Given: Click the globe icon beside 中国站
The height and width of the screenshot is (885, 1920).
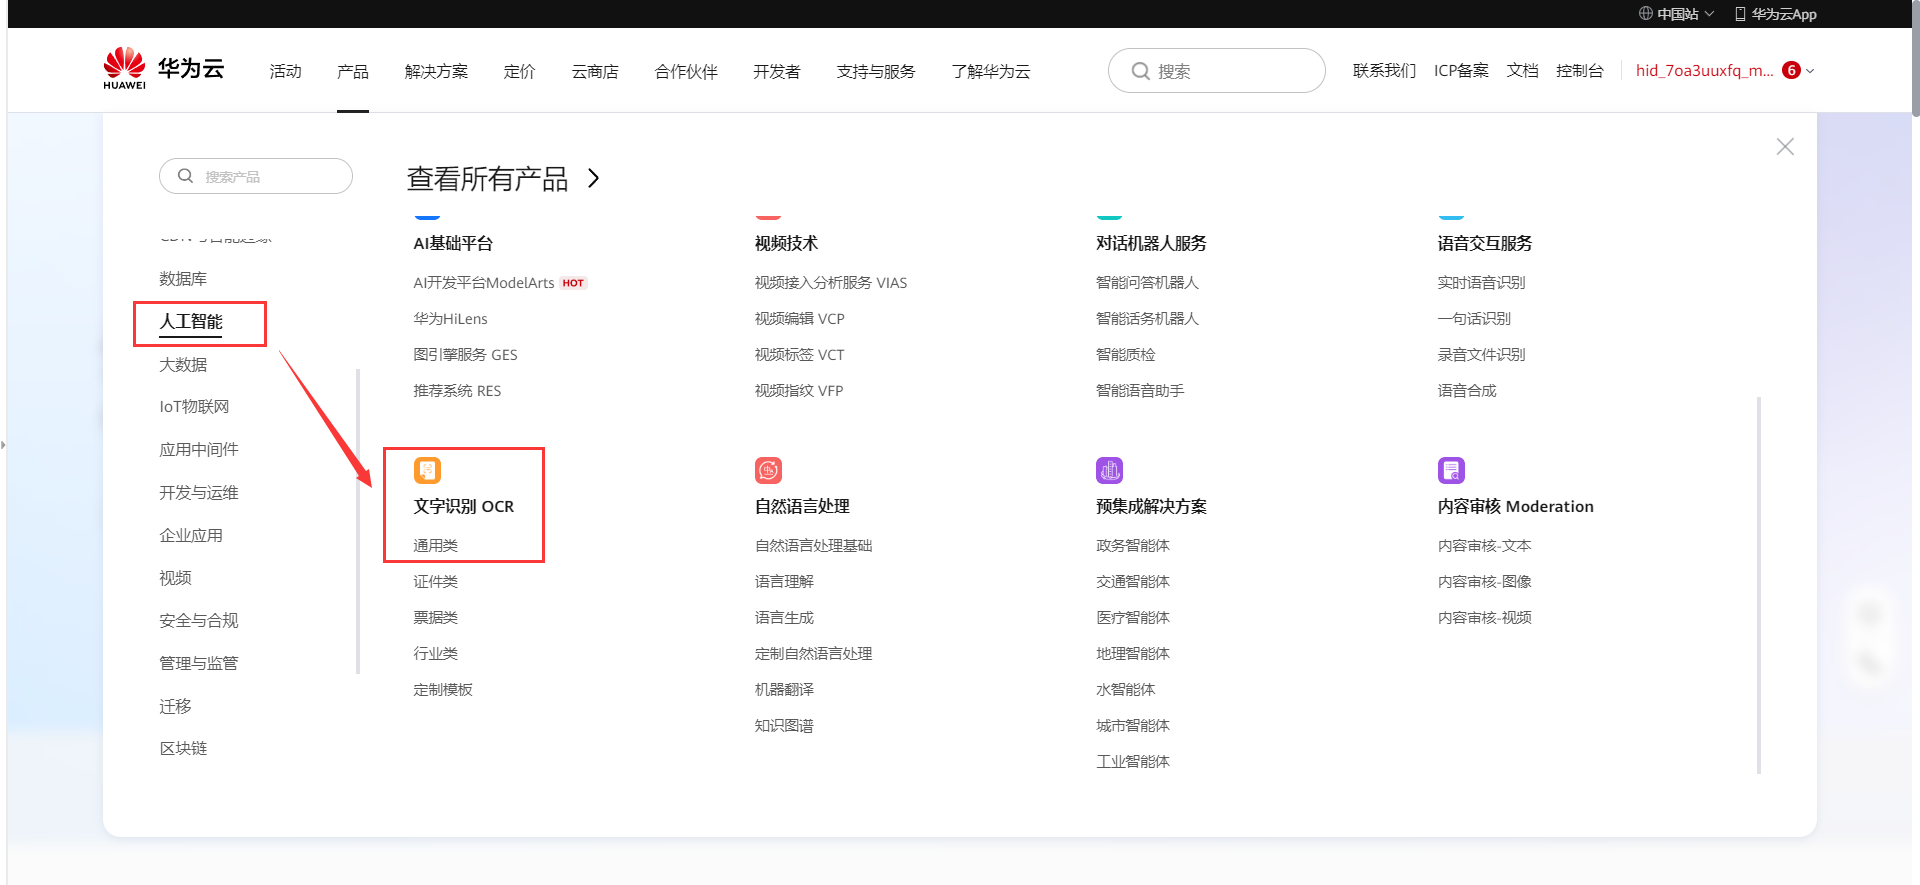Looking at the screenshot, I should tap(1645, 14).
